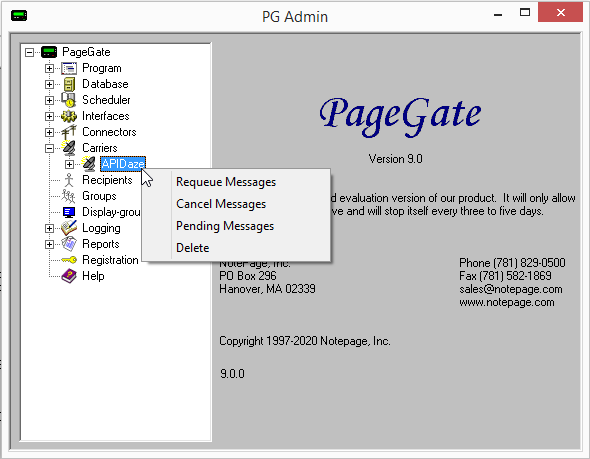Select the PageGate tree label
Image resolution: width=590 pixels, height=459 pixels.
(86, 52)
